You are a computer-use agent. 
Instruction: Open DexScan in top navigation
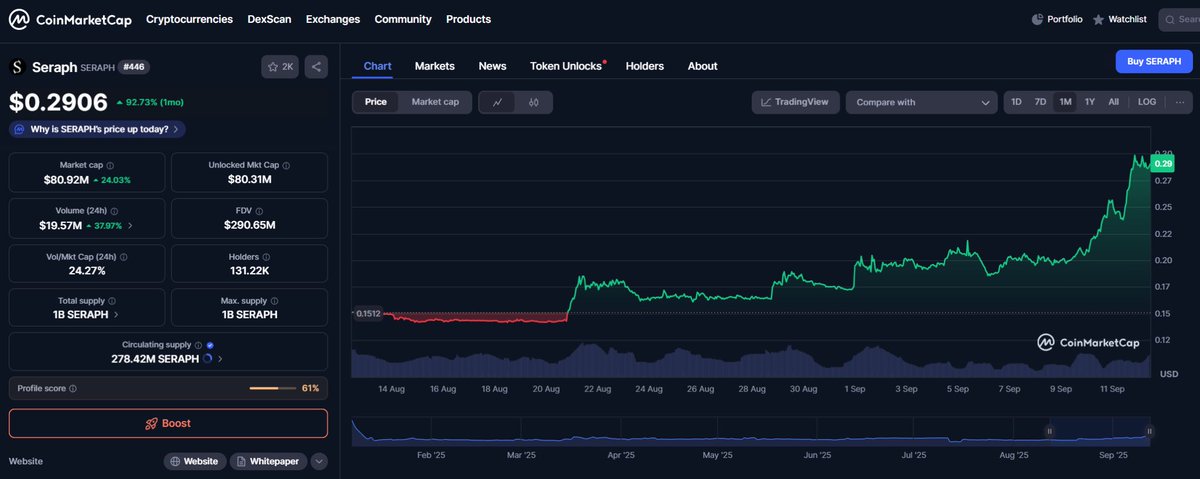click(269, 19)
